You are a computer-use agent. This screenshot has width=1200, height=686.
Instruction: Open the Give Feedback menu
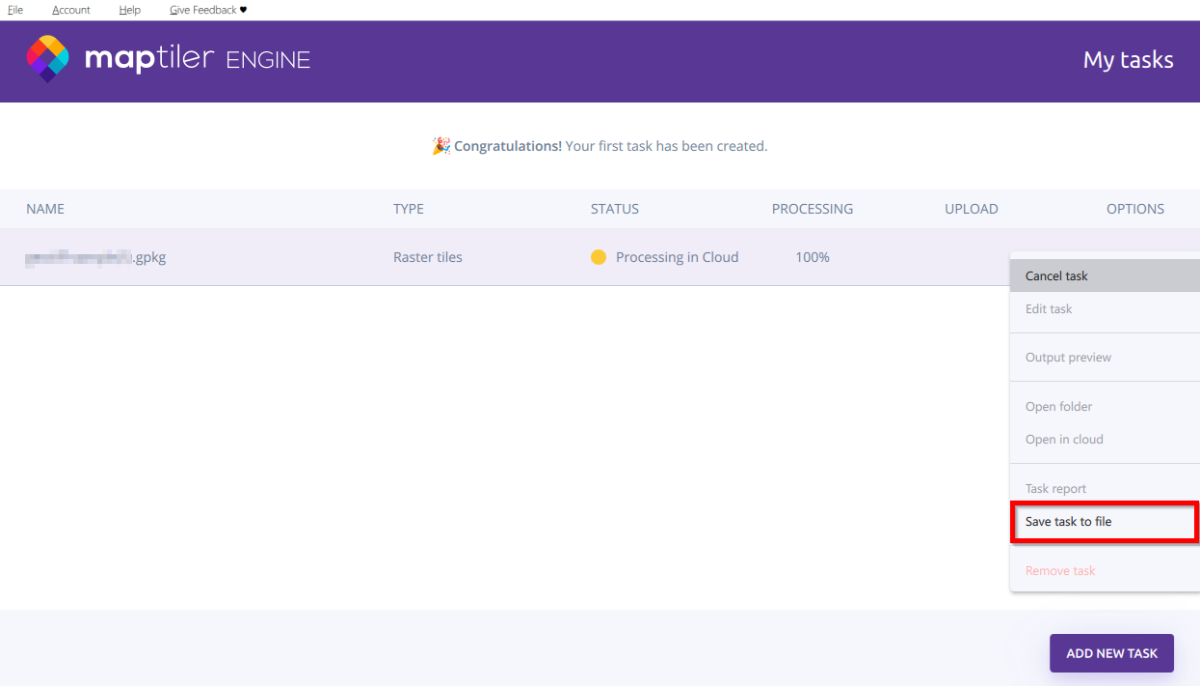pyautogui.click(x=203, y=10)
